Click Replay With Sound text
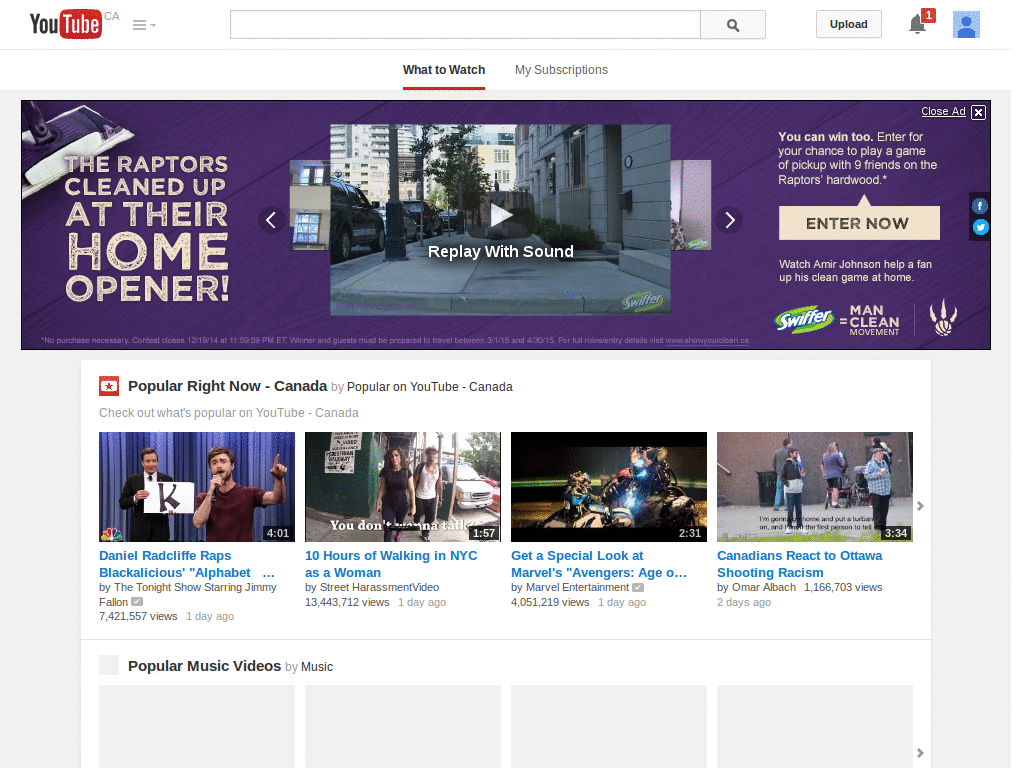The image size is (1024, 768). click(x=501, y=251)
